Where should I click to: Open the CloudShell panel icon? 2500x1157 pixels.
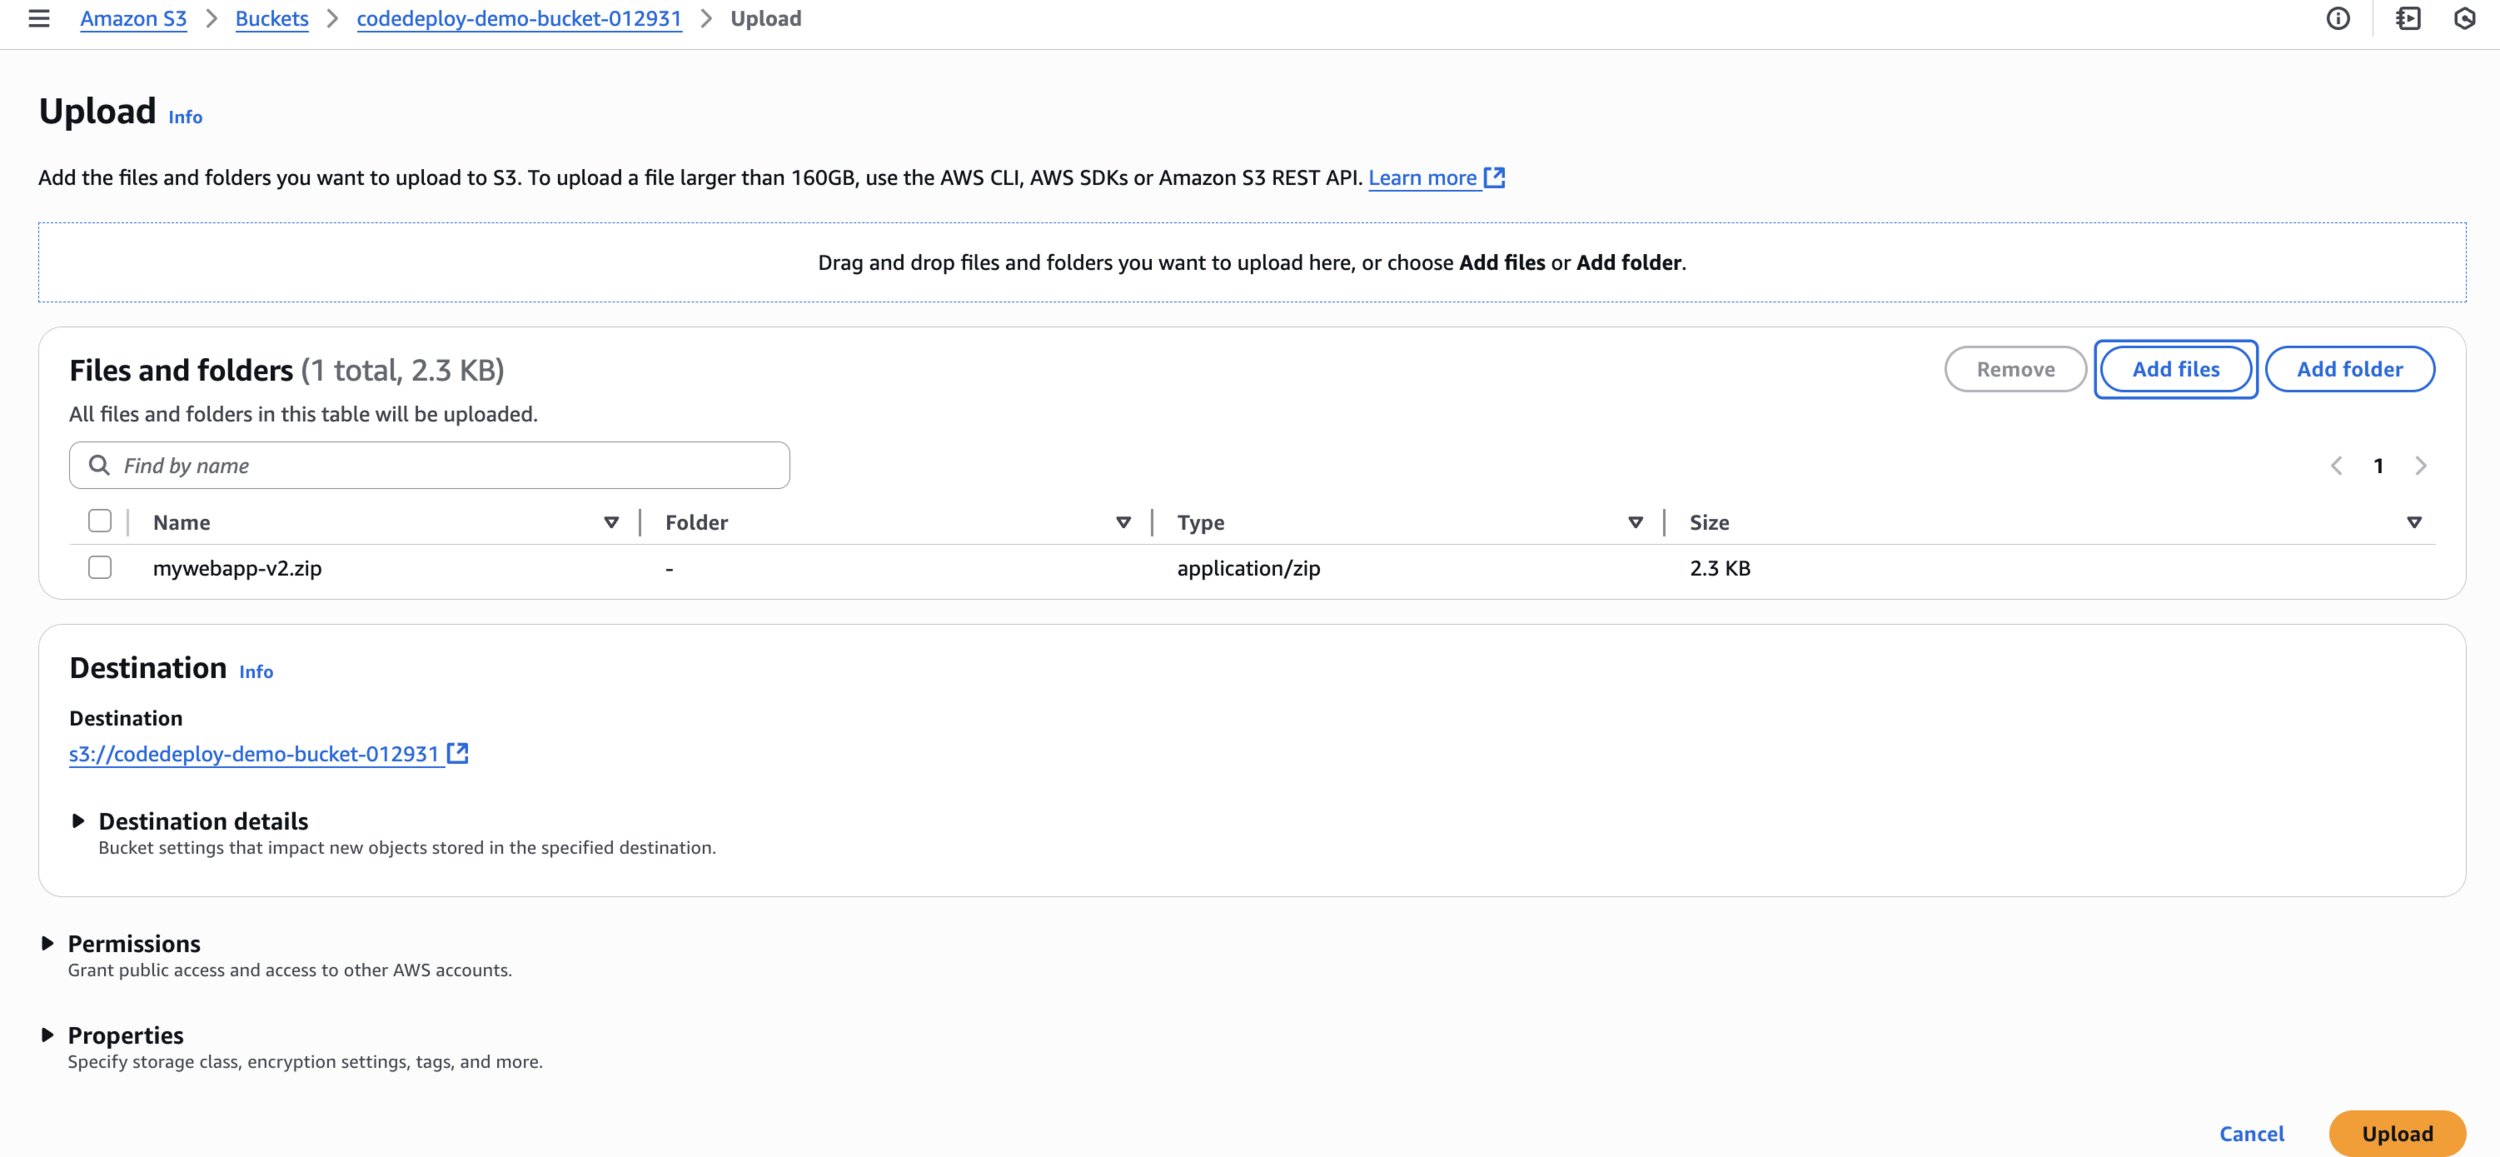tap(2408, 18)
